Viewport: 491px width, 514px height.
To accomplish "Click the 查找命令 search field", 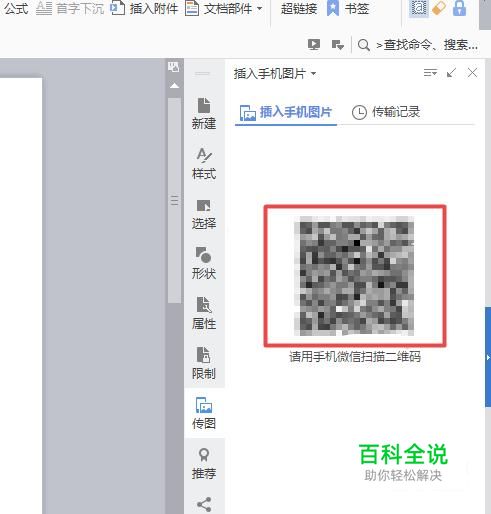I will [x=427, y=45].
